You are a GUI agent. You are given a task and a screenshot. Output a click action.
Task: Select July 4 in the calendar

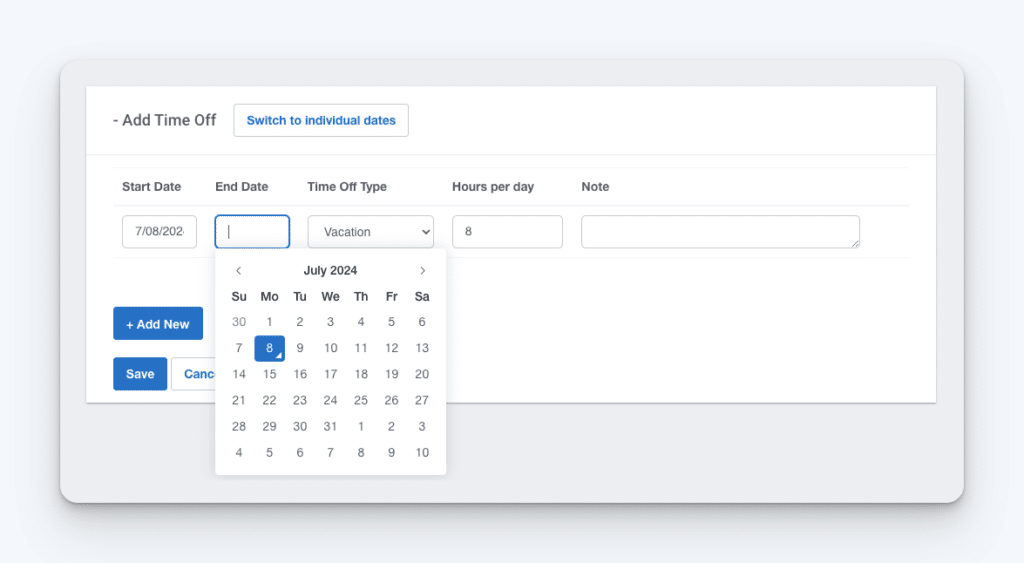pyautogui.click(x=360, y=322)
